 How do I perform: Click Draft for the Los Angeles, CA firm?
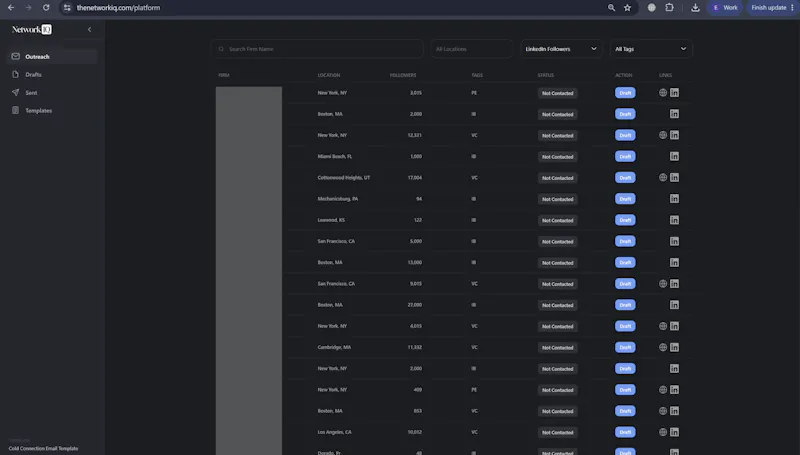625,432
